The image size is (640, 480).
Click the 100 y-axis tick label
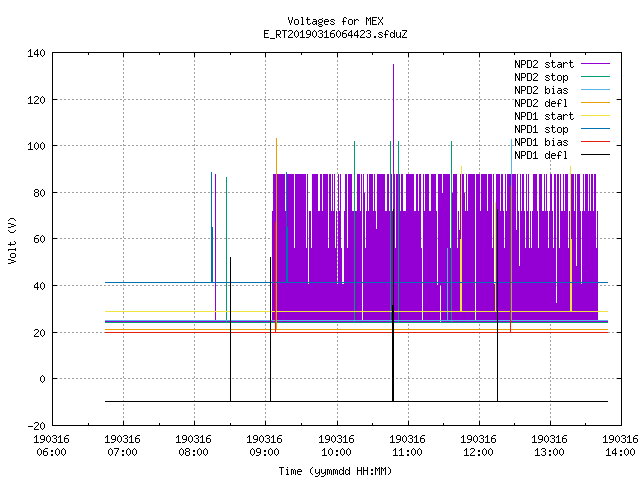coord(36,146)
